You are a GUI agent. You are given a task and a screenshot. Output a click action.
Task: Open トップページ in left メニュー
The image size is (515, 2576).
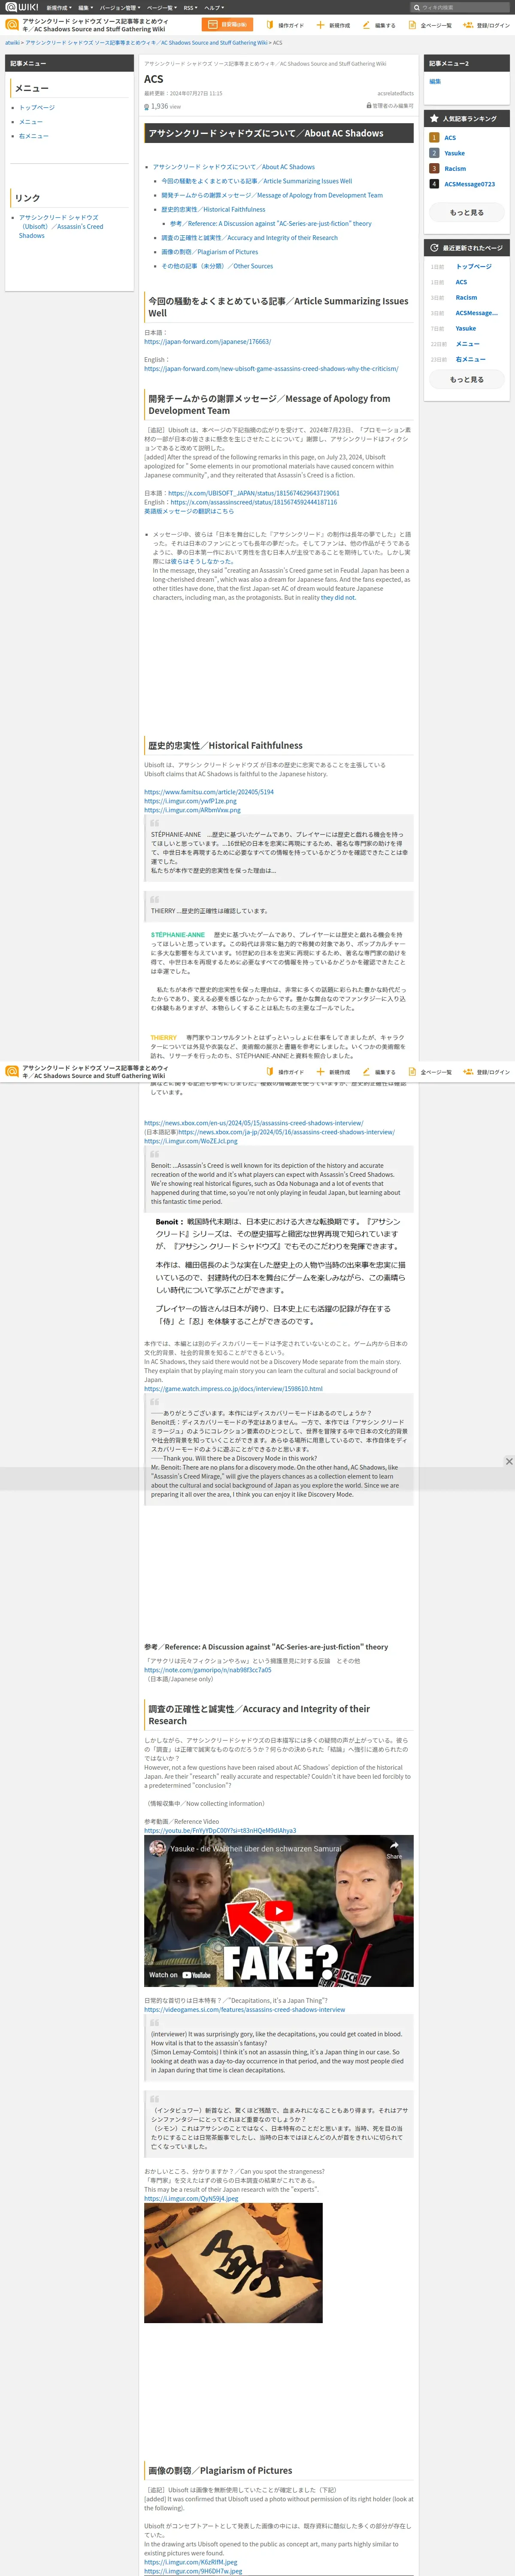(x=37, y=107)
